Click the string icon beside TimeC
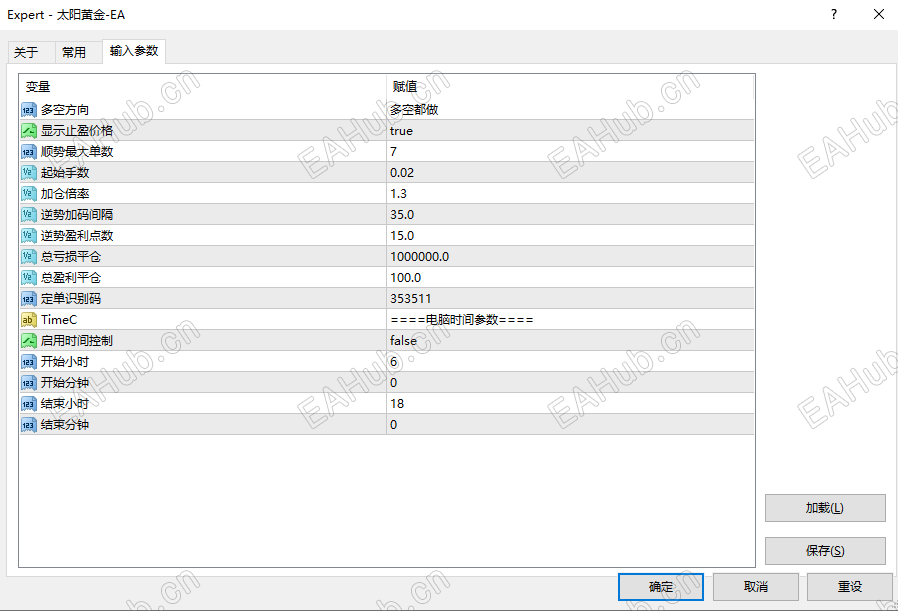The width and height of the screenshot is (898, 611). (29, 320)
